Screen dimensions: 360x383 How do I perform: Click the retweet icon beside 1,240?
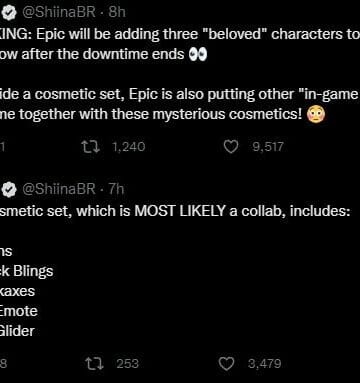tap(90, 146)
